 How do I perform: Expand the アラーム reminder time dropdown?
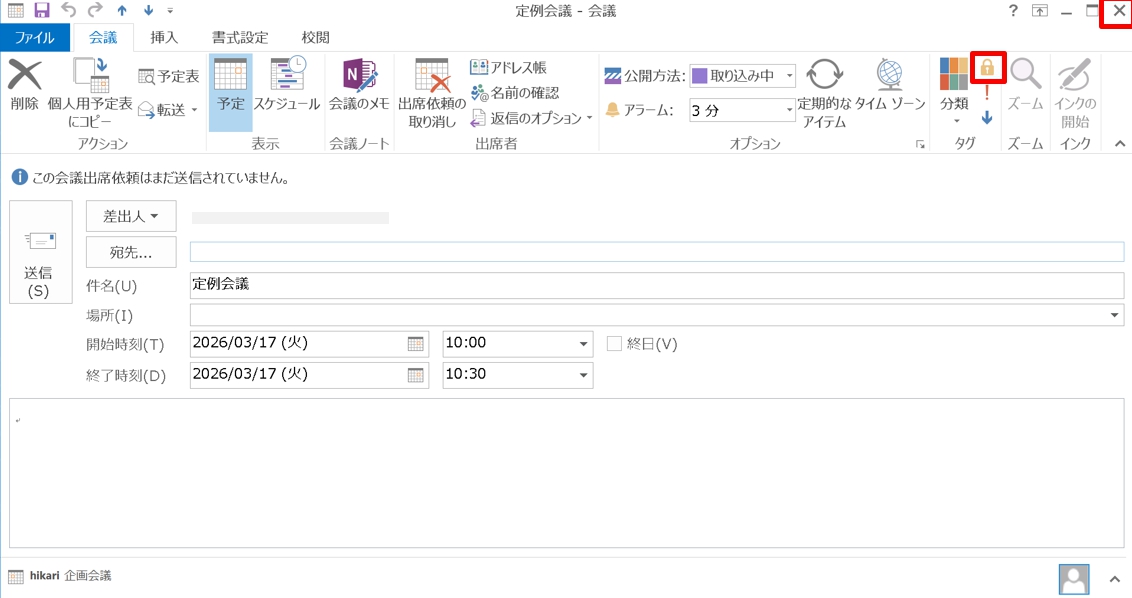(789, 110)
